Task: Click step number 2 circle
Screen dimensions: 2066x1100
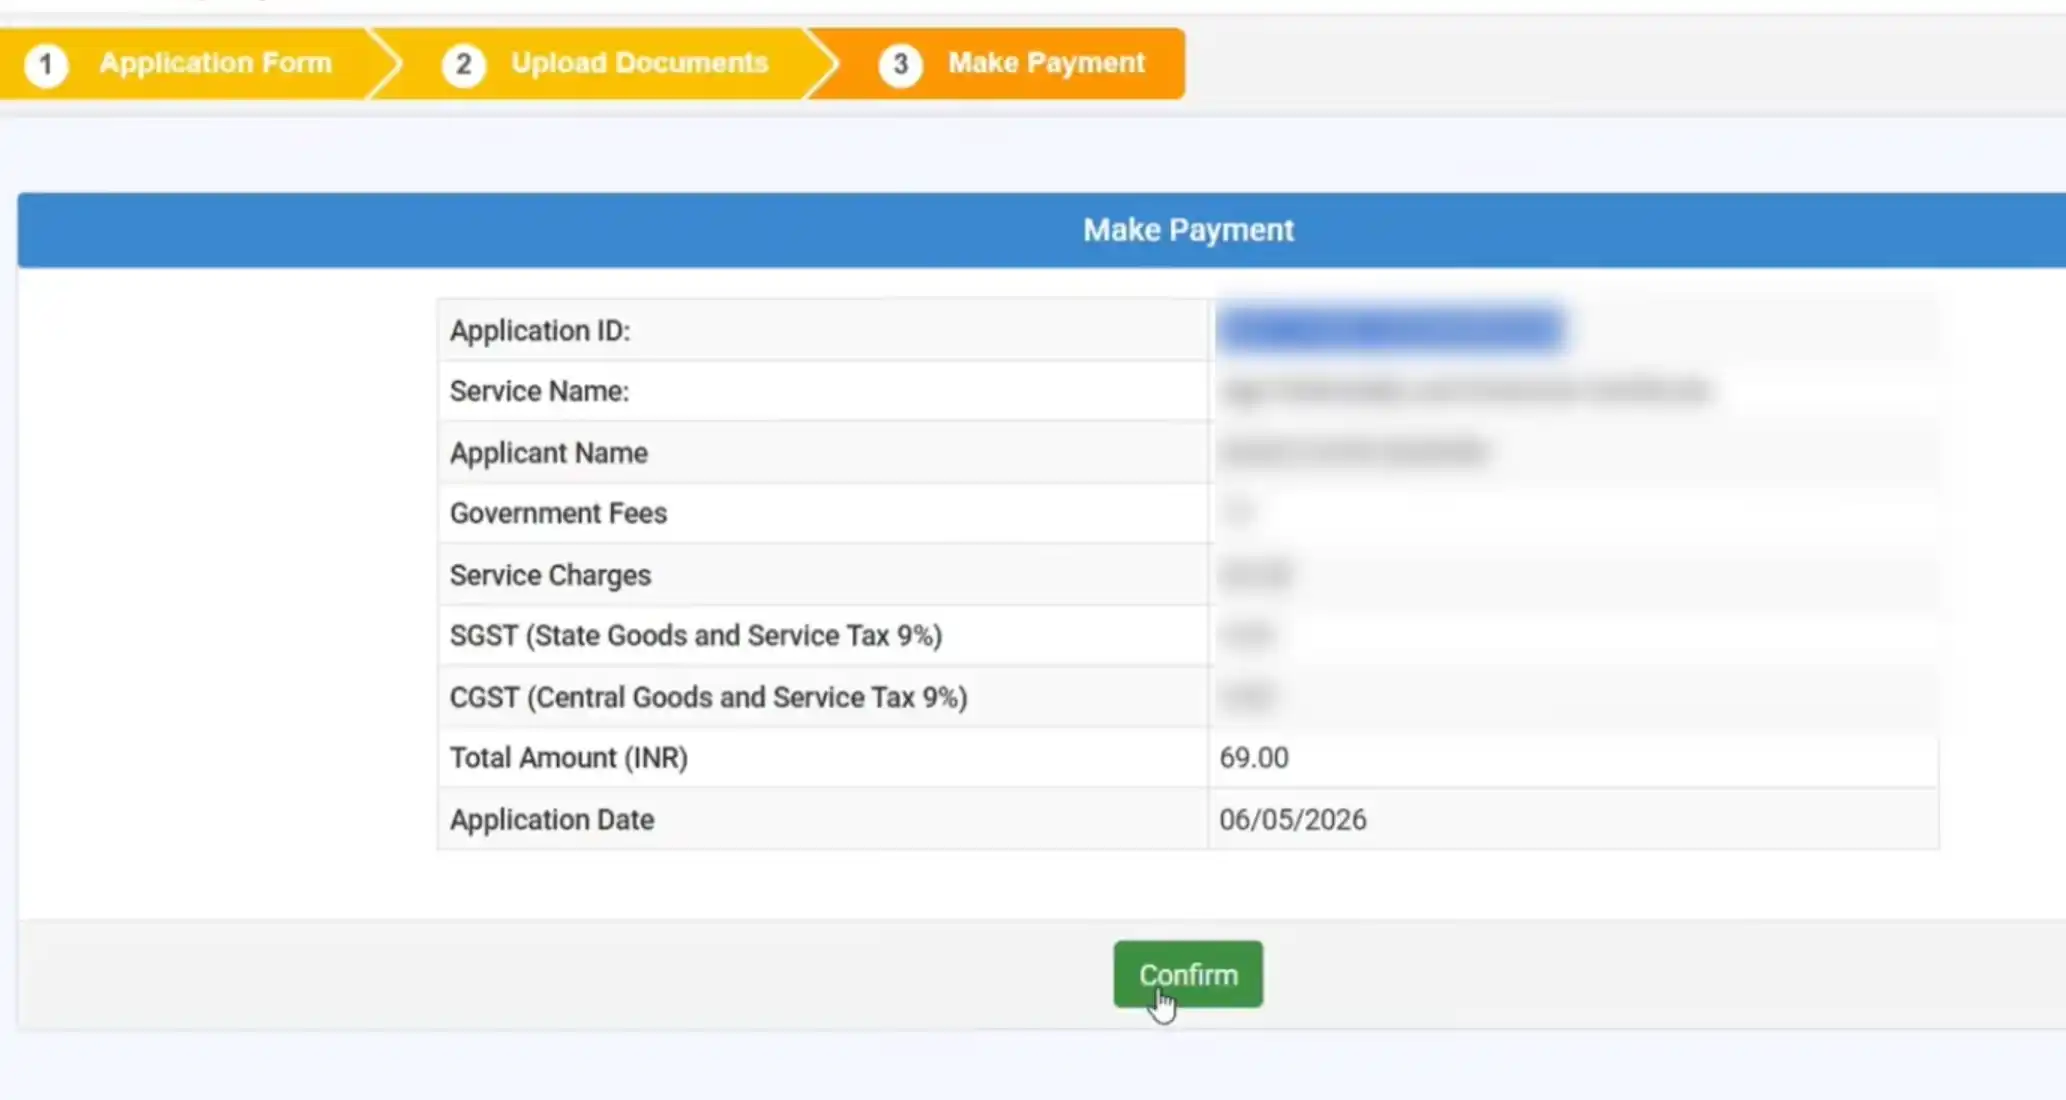Action: tap(463, 64)
